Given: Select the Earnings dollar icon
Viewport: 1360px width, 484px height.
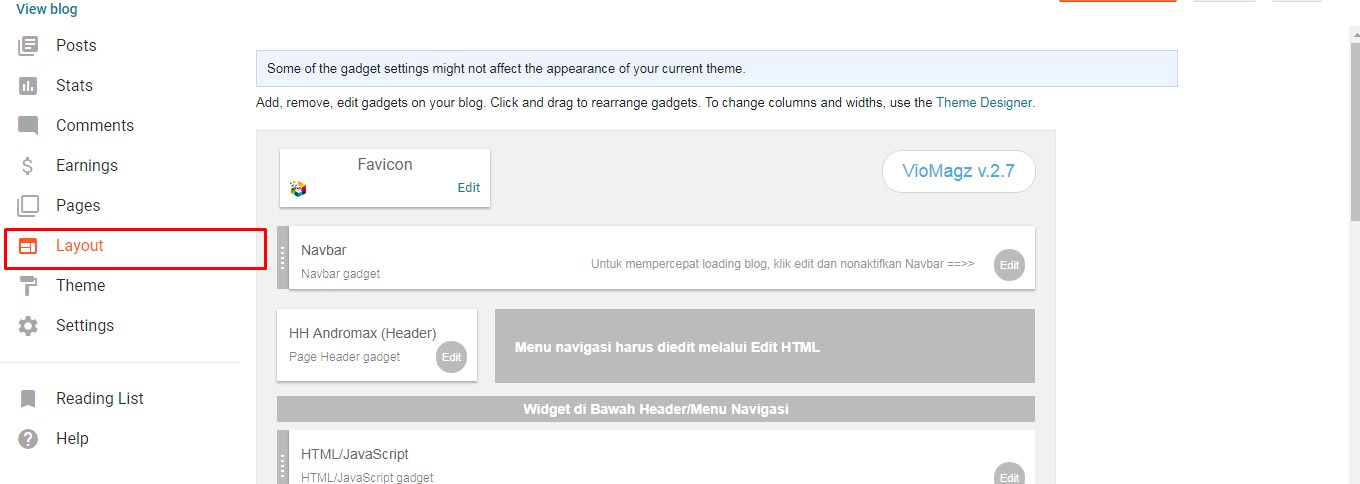Looking at the screenshot, I should point(28,165).
